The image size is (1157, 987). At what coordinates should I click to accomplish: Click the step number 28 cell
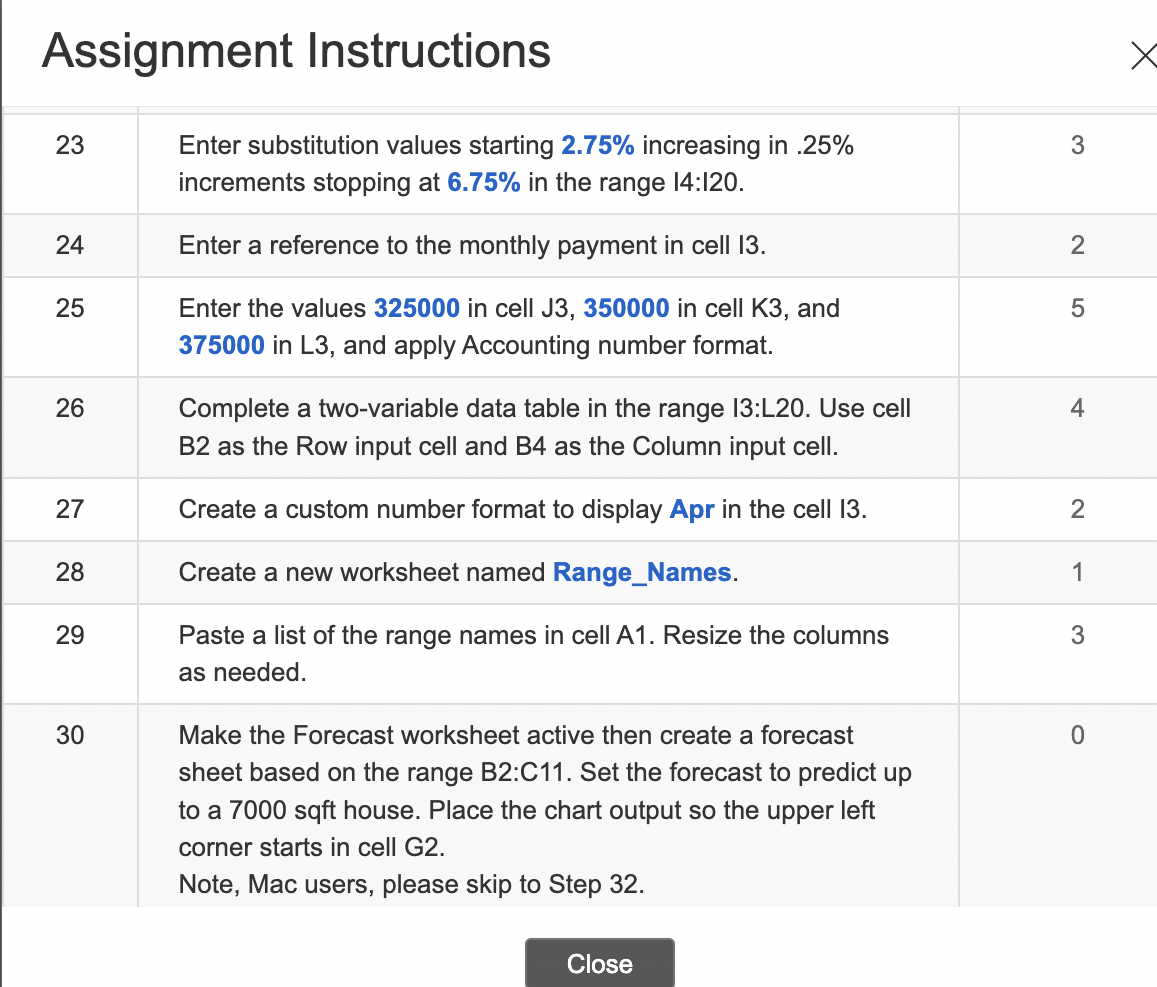click(x=70, y=572)
